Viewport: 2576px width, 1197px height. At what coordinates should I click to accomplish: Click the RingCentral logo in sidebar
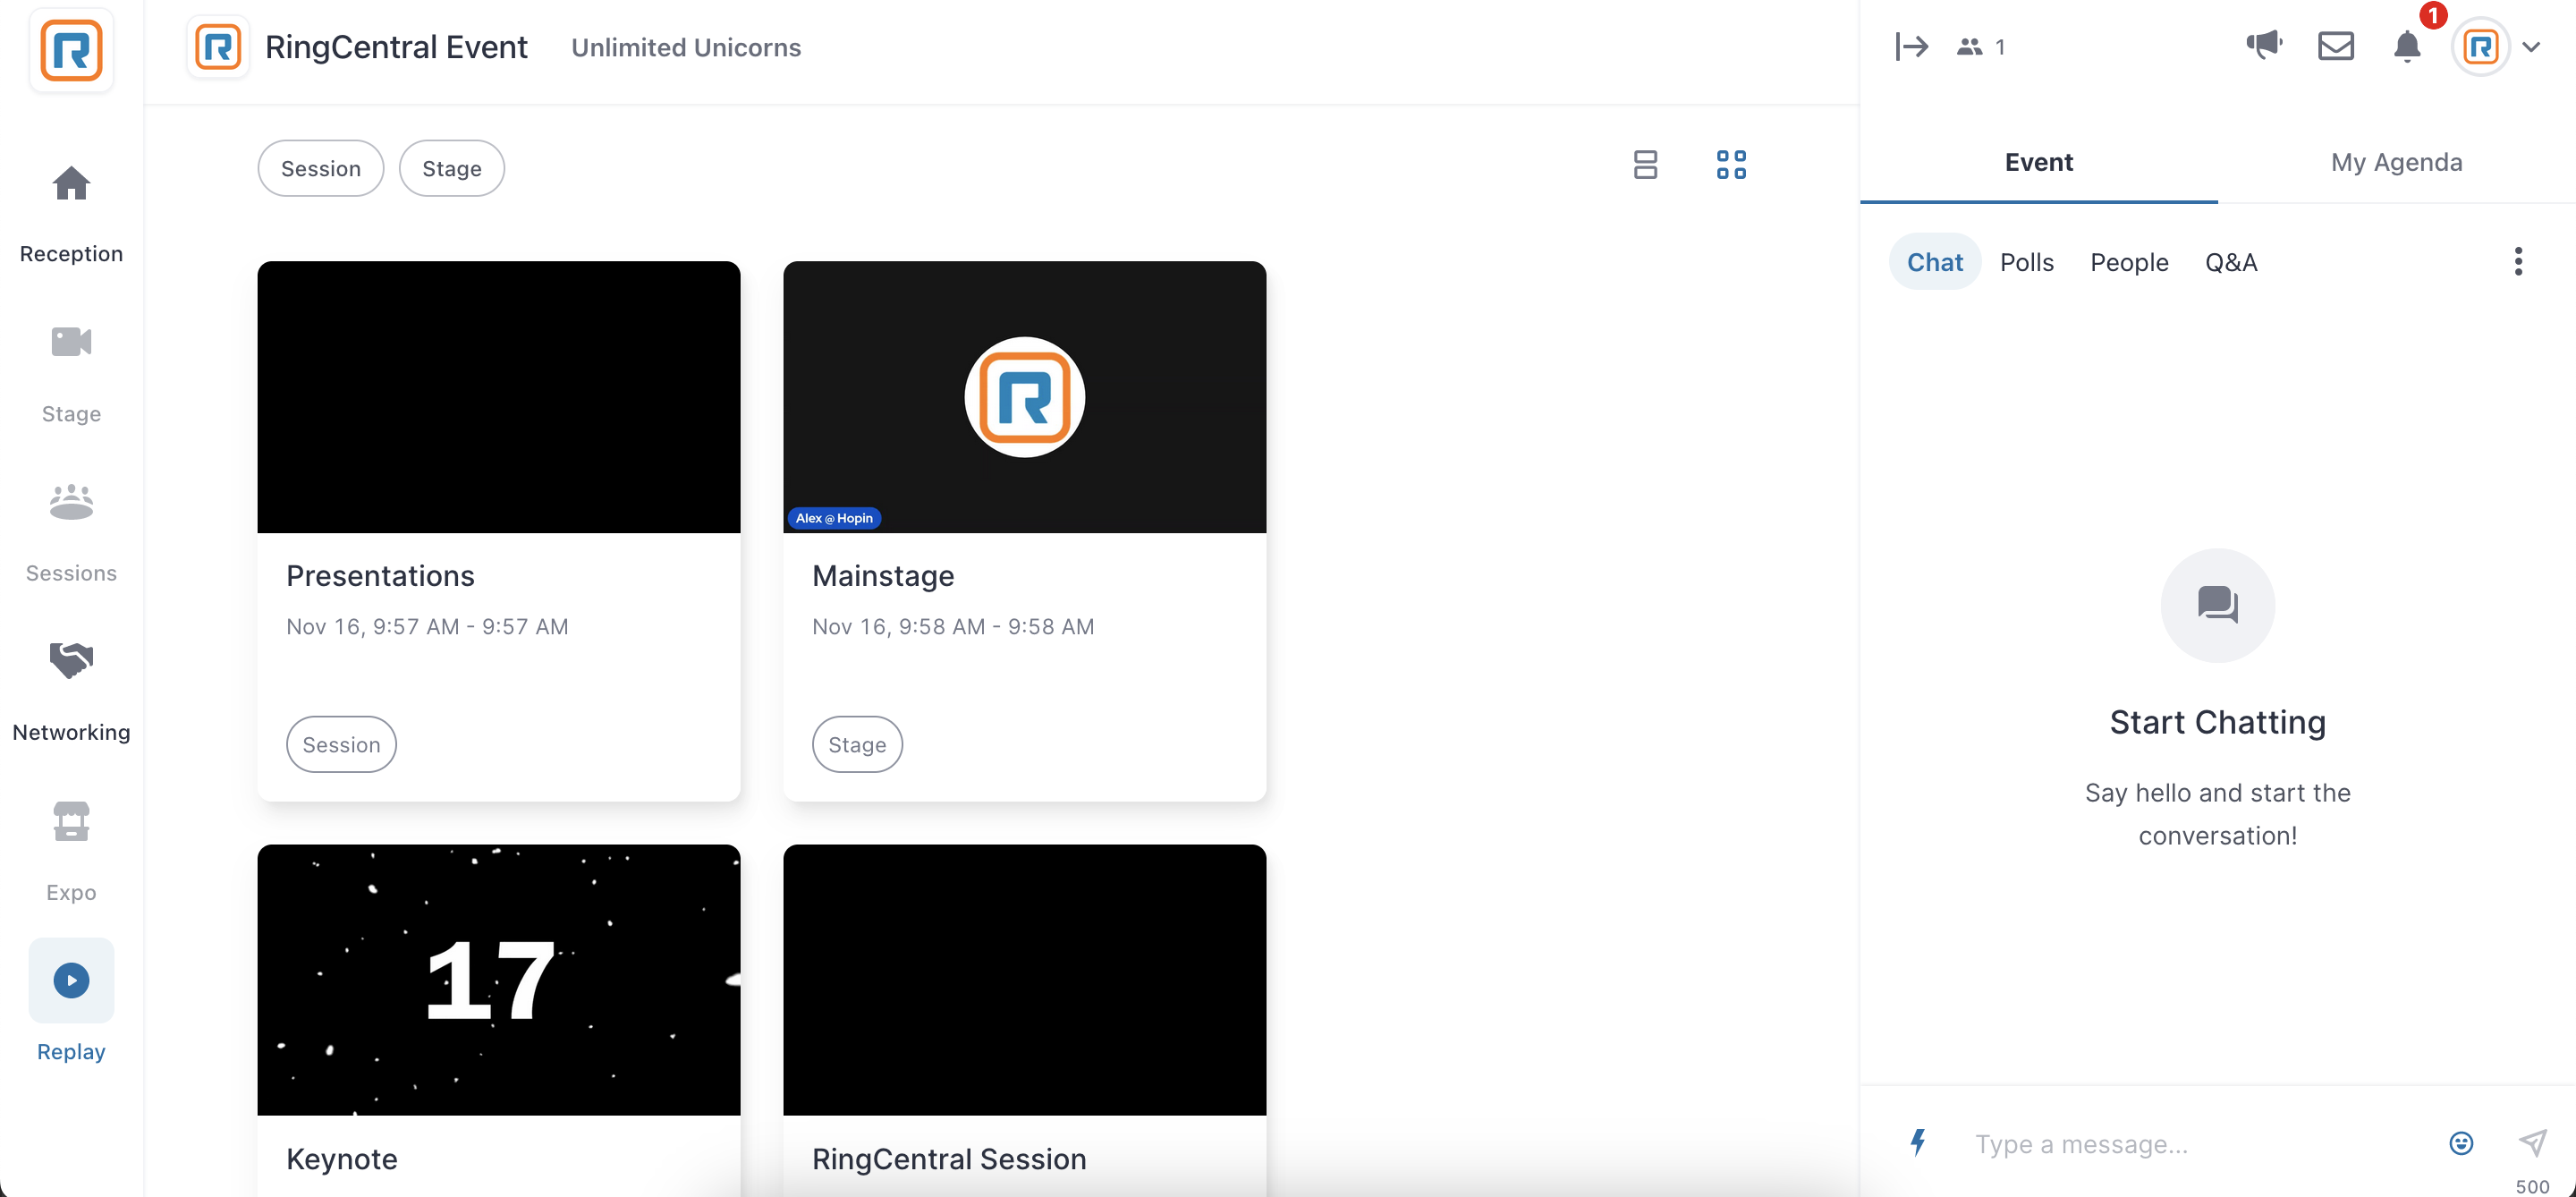coord(71,50)
